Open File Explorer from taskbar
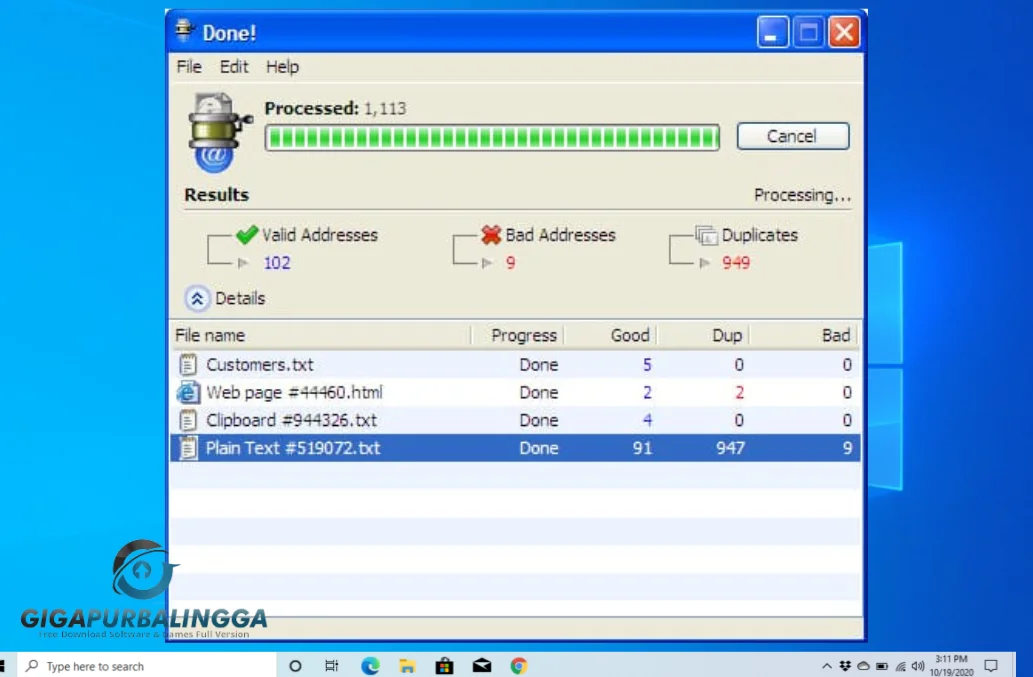Screen dimensions: 1033x677 [x=407, y=666]
